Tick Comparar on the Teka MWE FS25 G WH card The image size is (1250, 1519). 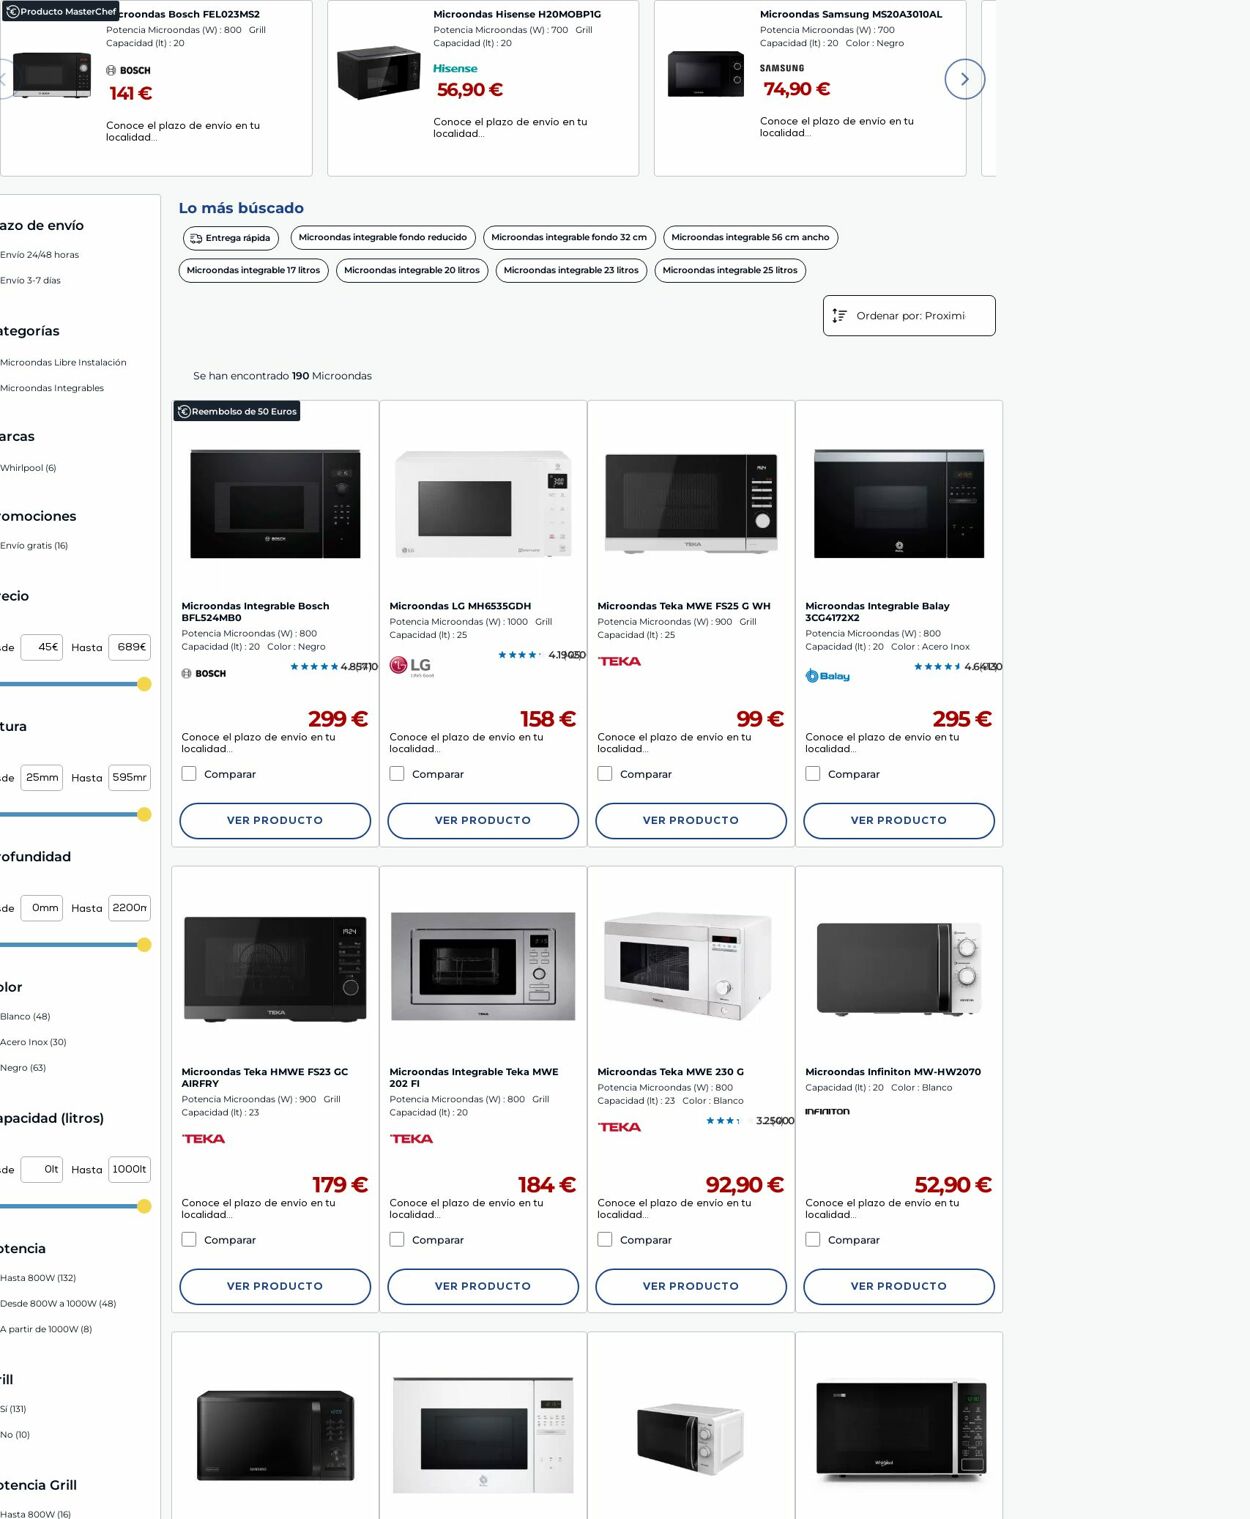click(605, 773)
